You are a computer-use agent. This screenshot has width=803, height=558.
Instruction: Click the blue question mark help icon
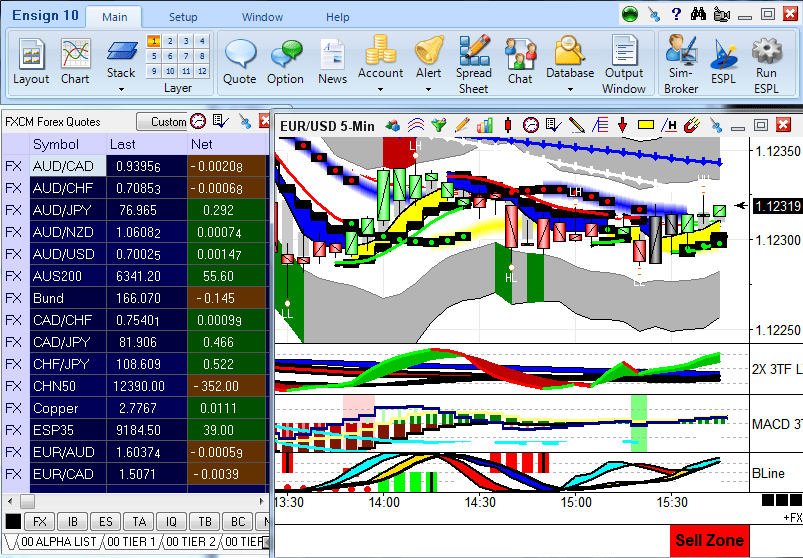pos(676,14)
